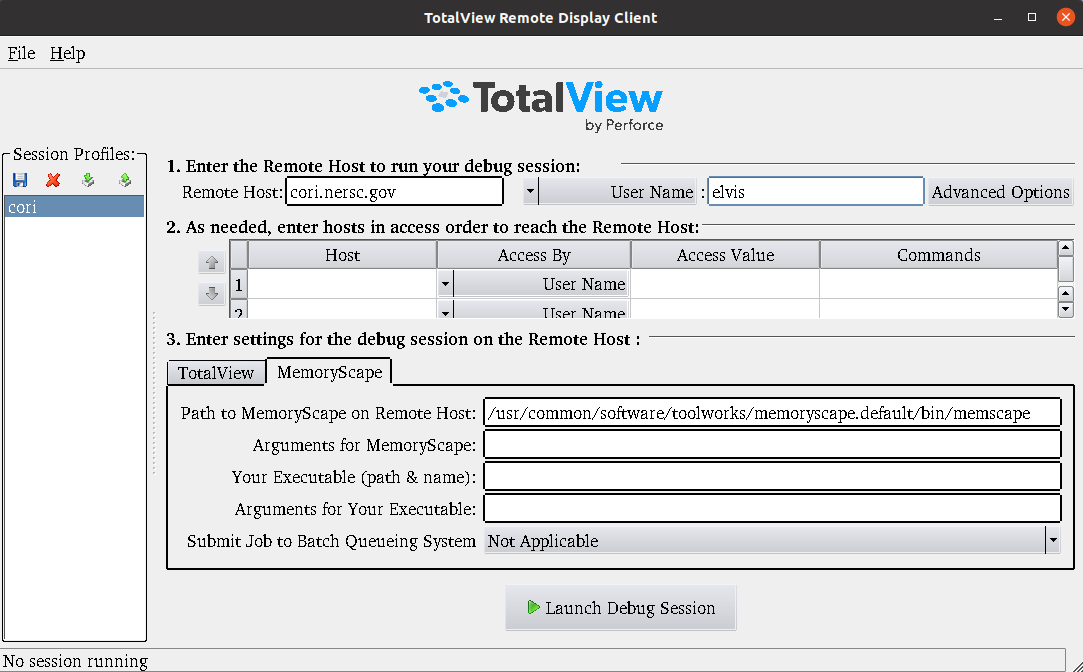Open the Access By selector for row 1
The height and width of the screenshot is (672, 1083).
pyautogui.click(x=446, y=284)
